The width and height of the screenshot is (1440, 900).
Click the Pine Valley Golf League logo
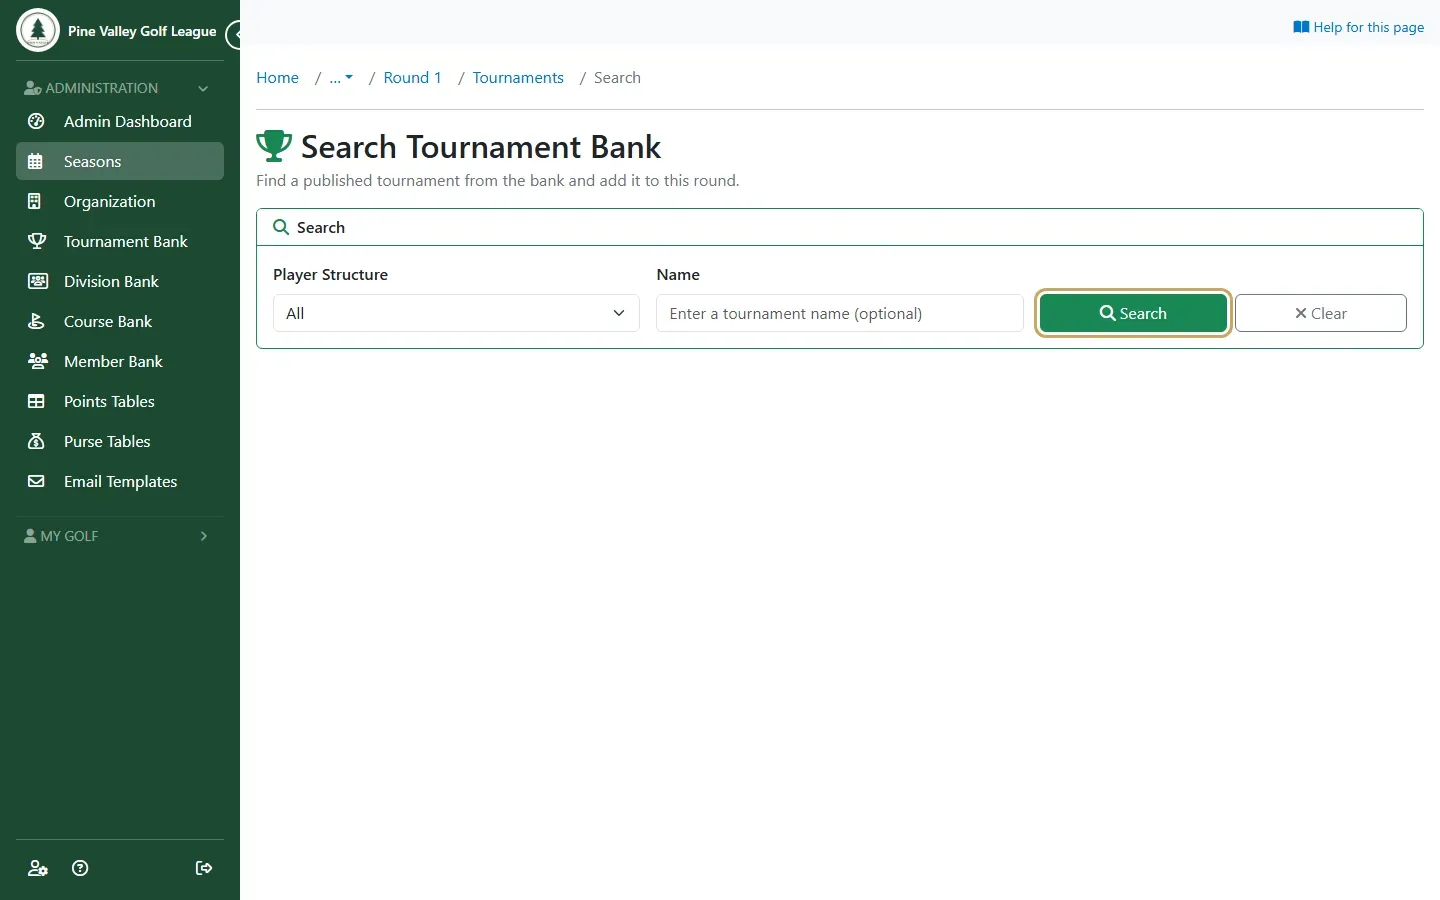click(38, 30)
